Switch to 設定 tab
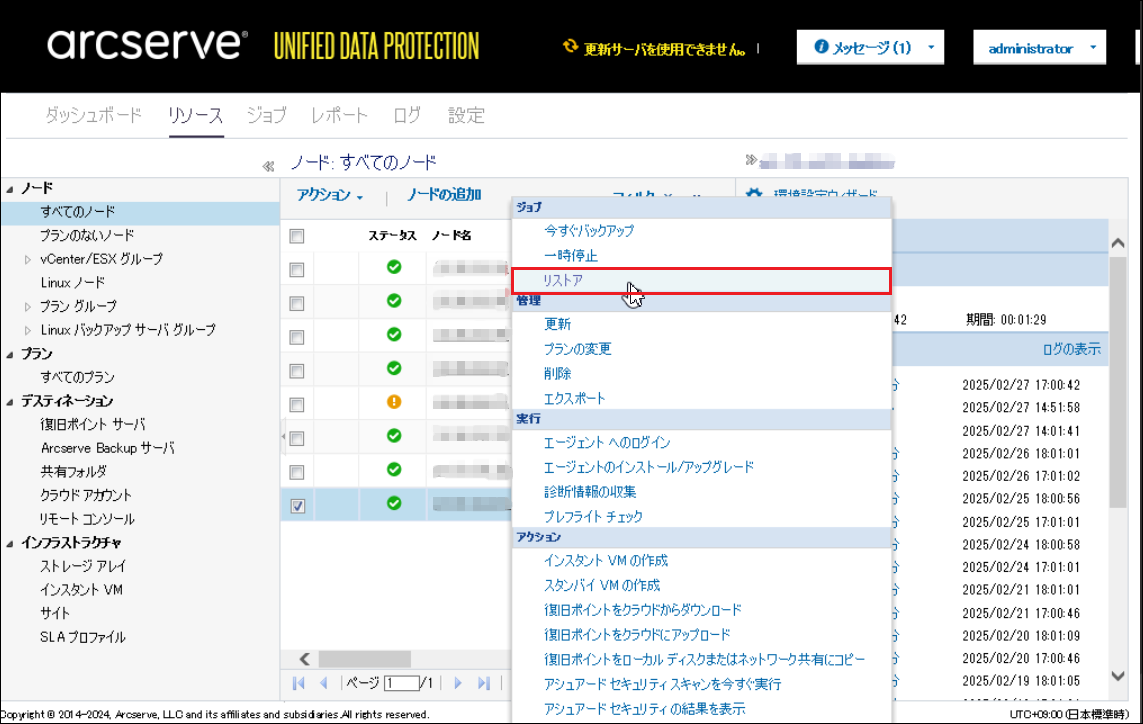 466,115
